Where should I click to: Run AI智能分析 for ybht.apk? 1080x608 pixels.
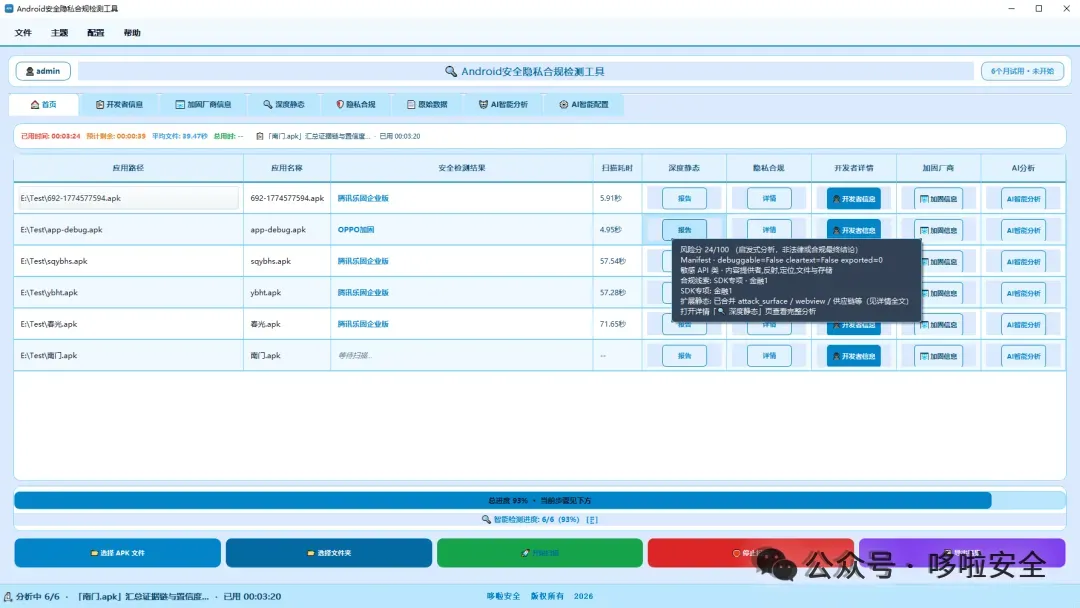point(1023,293)
